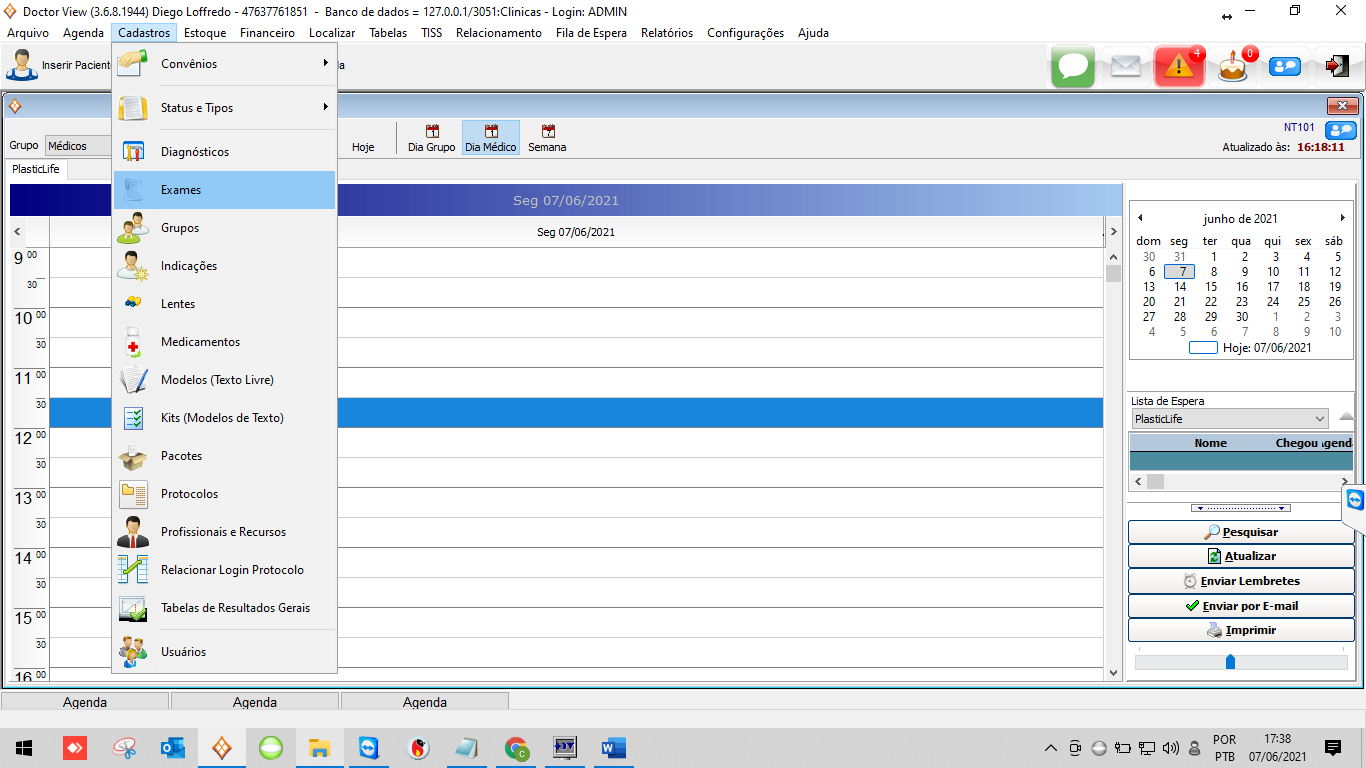Click the red warning alerts icon
Screen dimensions: 1366x768
point(1179,67)
